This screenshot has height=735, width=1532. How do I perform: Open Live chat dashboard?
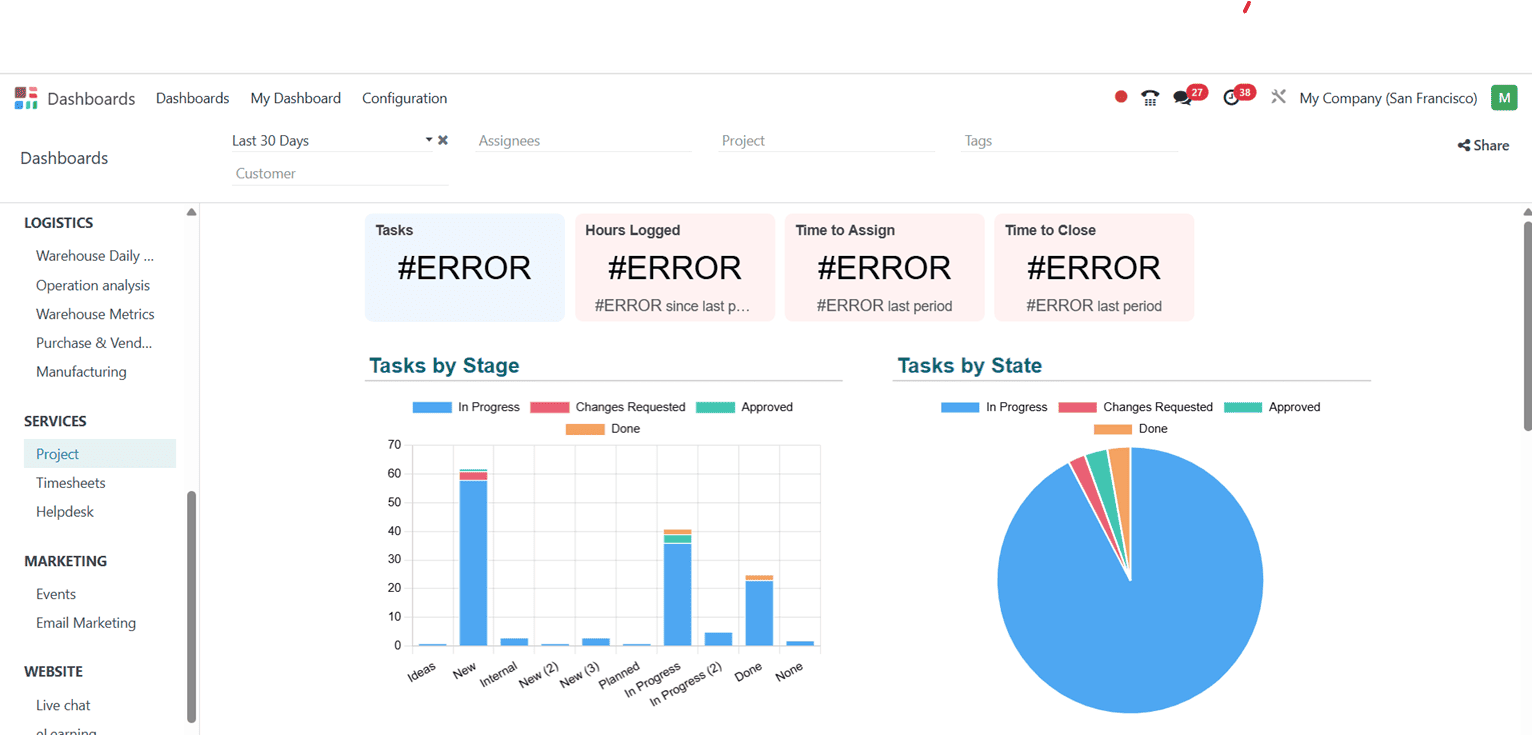click(63, 705)
